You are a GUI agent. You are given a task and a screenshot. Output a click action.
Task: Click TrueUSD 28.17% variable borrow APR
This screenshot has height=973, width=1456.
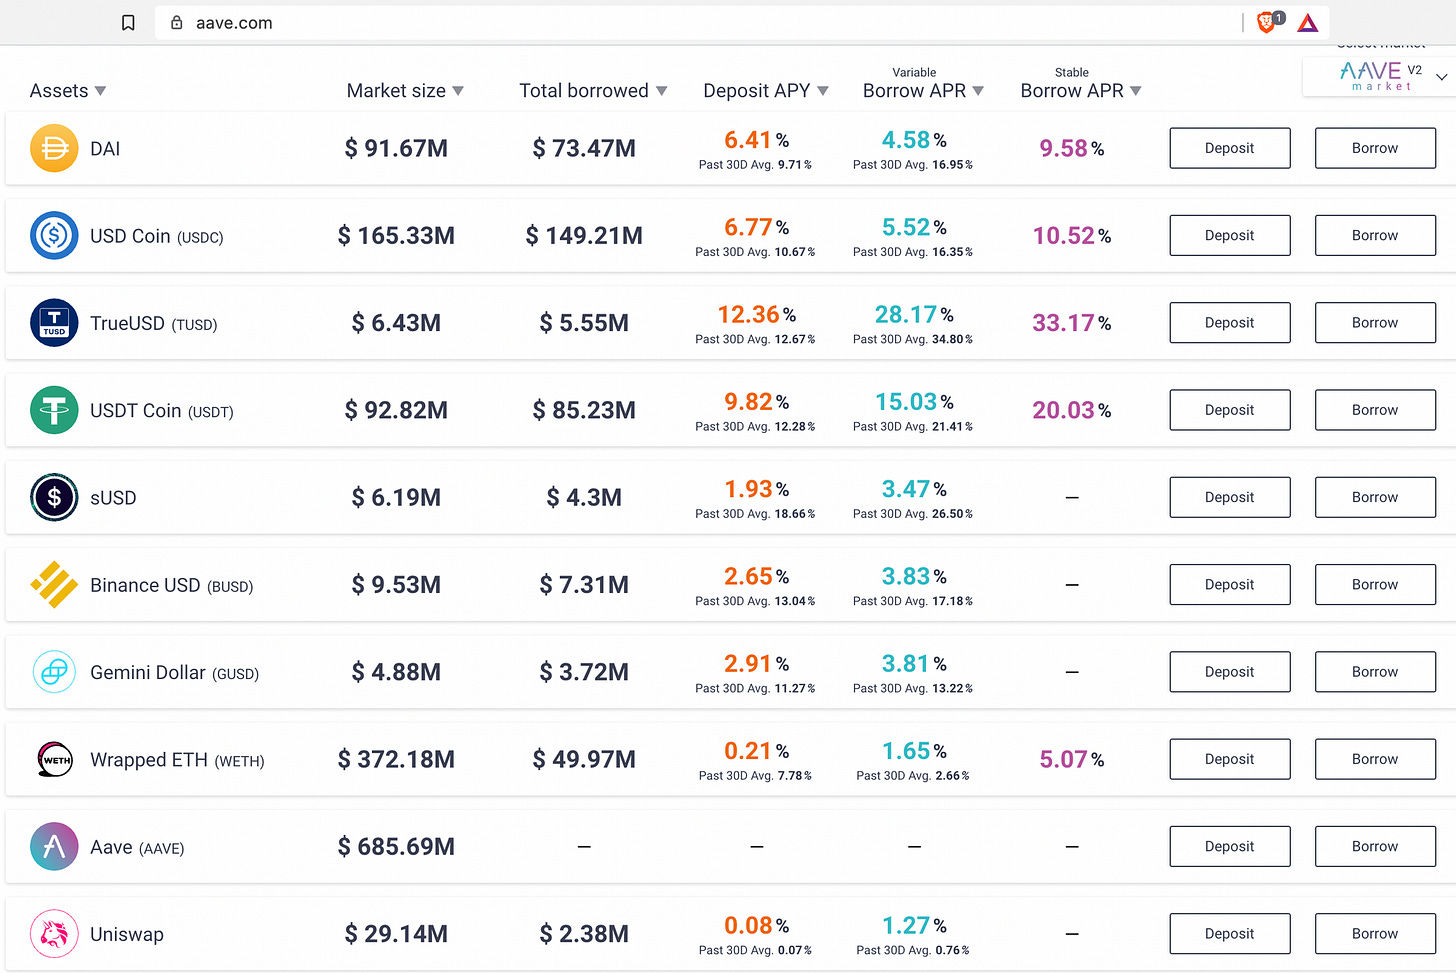coord(914,315)
